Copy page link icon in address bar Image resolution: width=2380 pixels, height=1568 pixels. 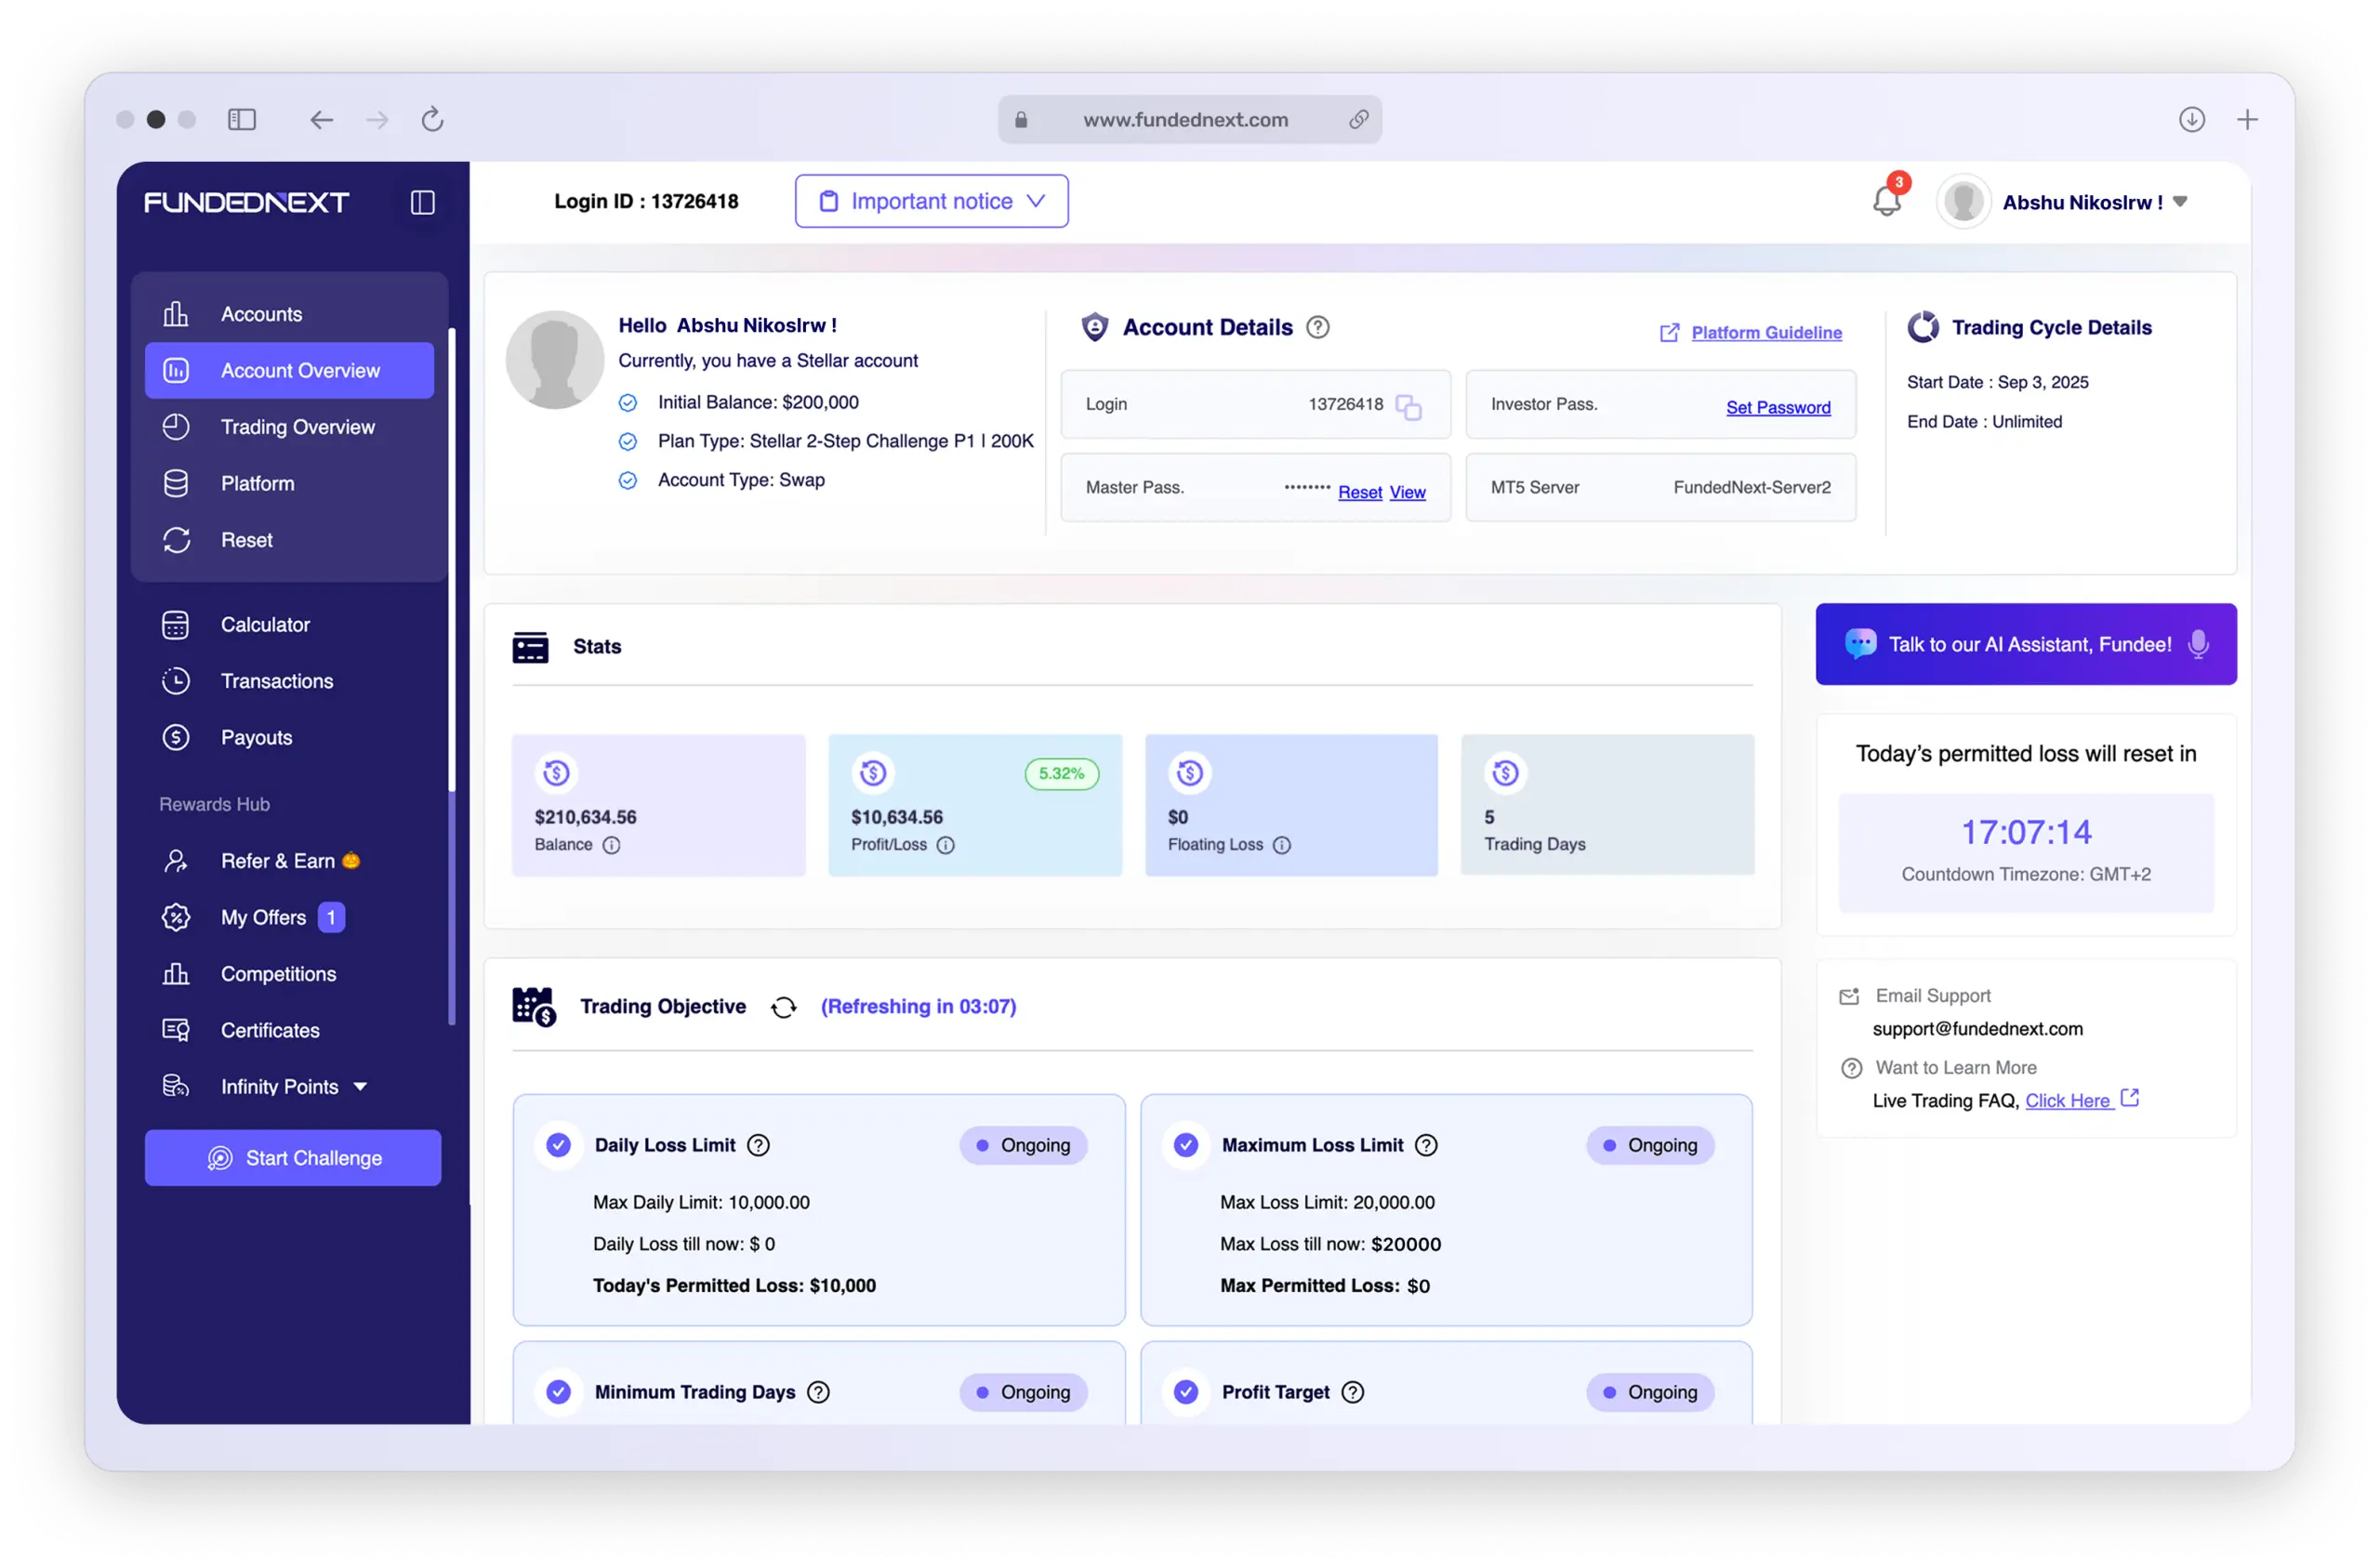point(1358,120)
